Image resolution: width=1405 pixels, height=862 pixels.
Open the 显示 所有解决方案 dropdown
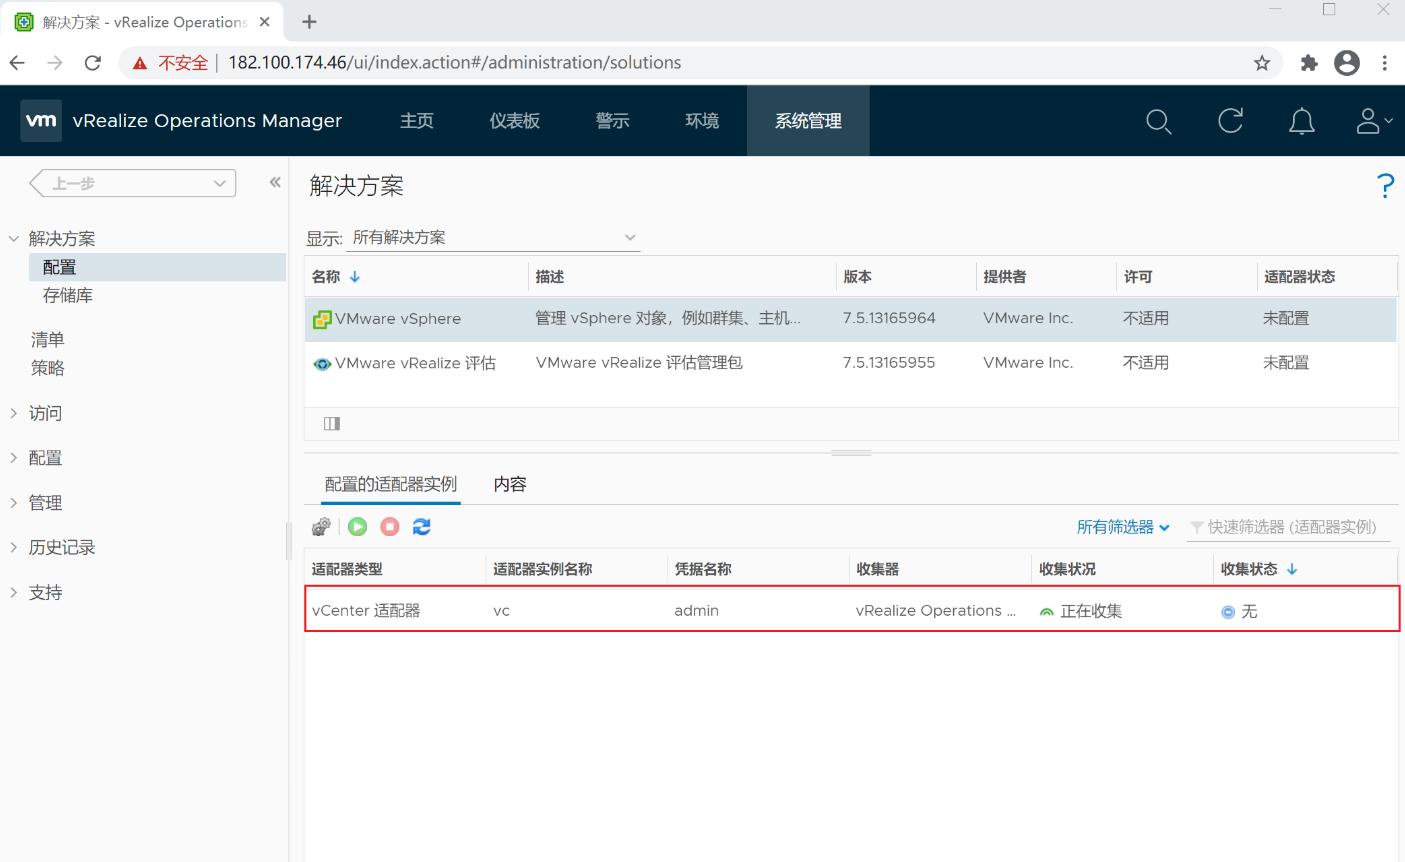coord(495,238)
